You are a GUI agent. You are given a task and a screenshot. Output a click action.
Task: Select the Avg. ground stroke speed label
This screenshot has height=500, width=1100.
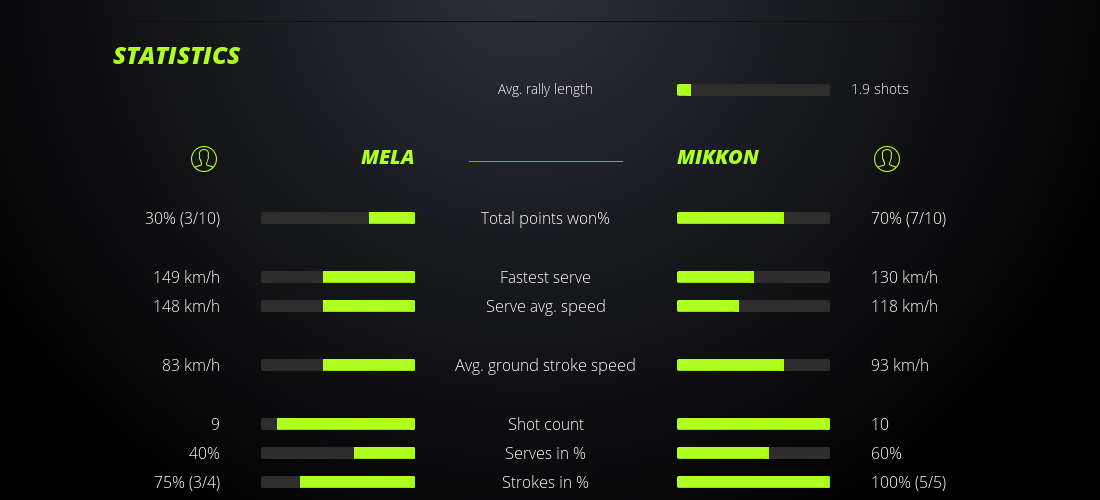point(545,365)
